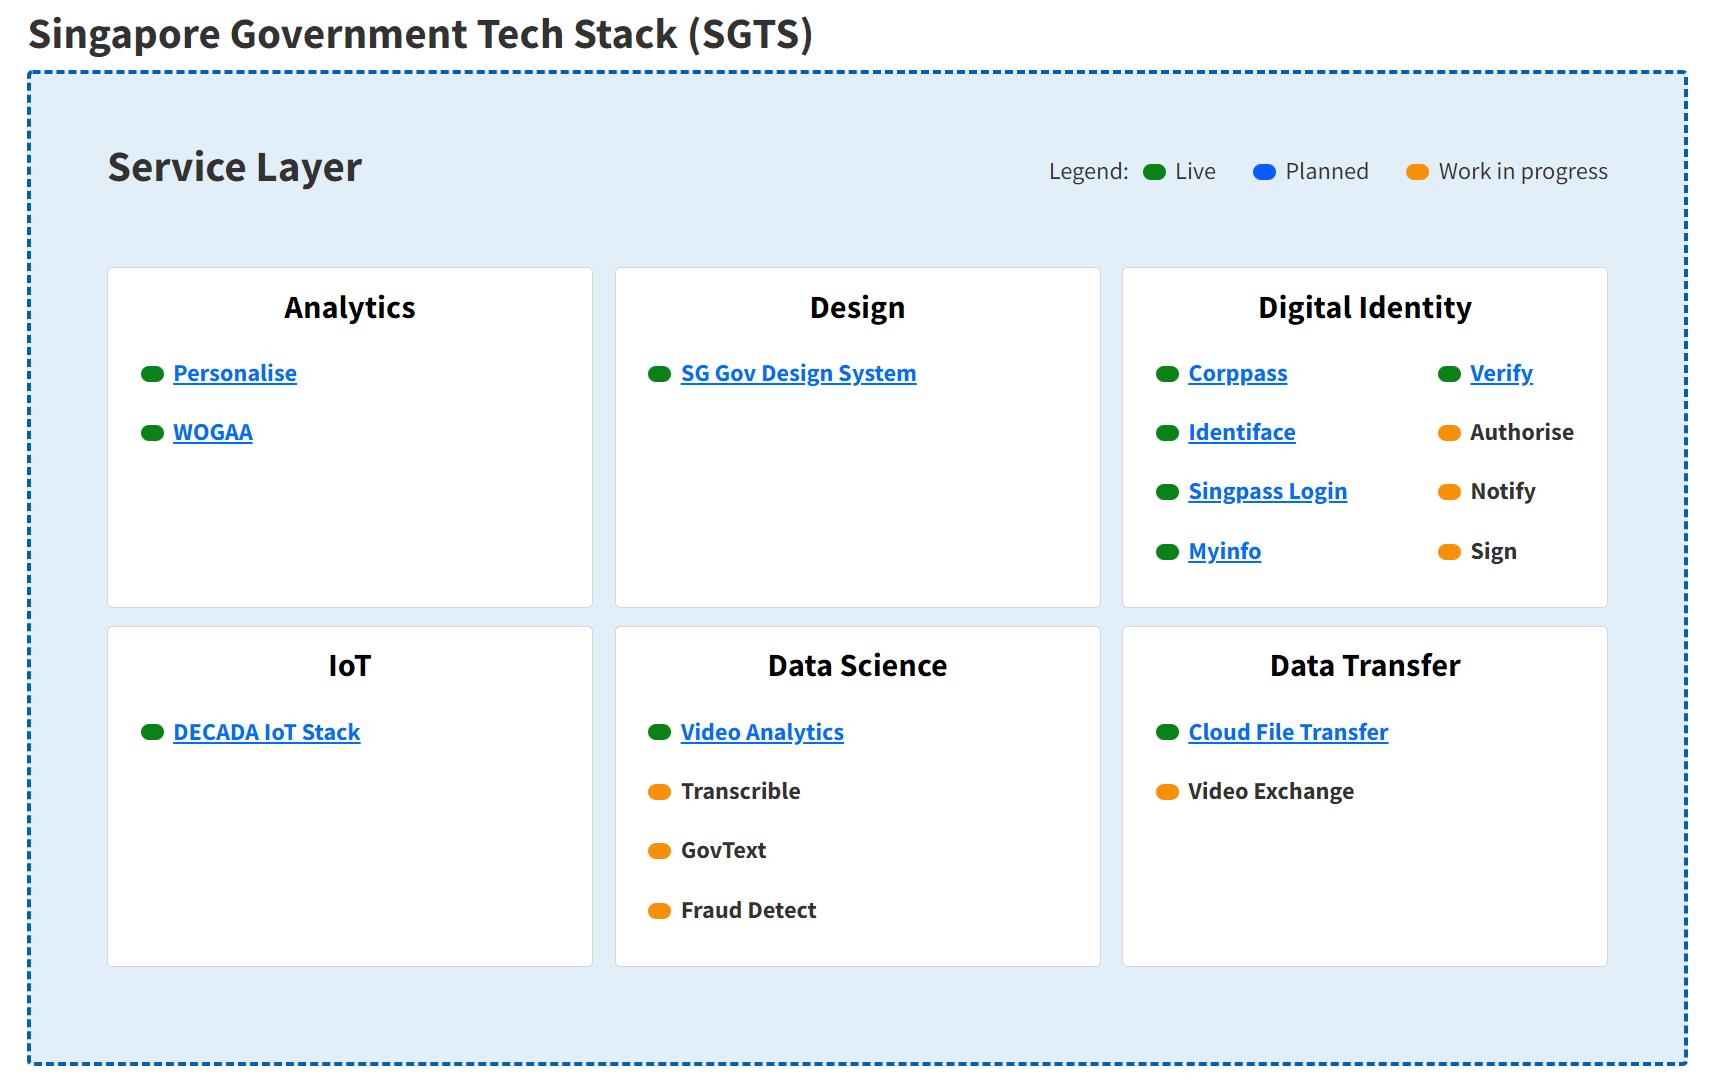
Task: Click the status dot beside SG Gov Design System
Action: pyautogui.click(x=659, y=374)
